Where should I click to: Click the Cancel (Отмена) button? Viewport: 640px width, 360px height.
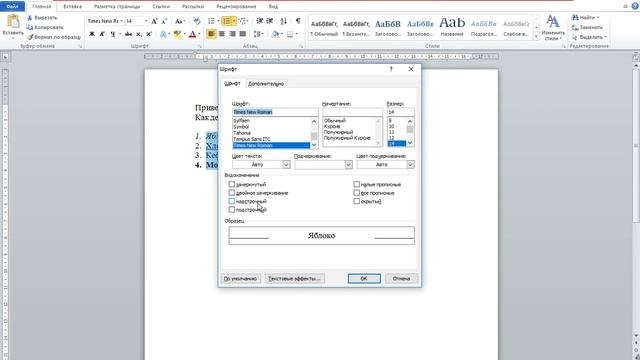click(401, 278)
